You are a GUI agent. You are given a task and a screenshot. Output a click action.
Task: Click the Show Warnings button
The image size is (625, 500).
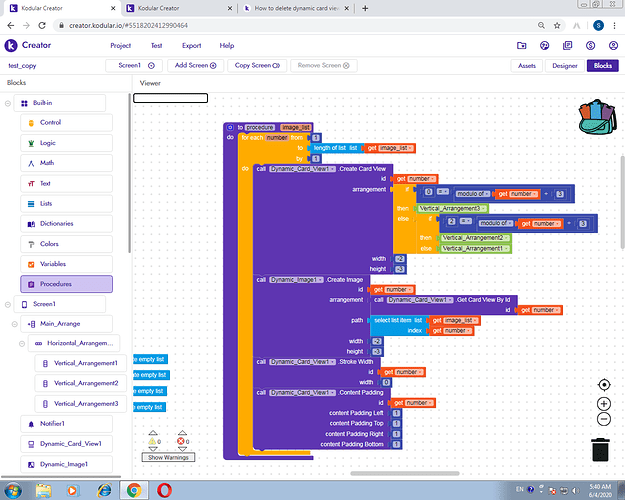167,457
